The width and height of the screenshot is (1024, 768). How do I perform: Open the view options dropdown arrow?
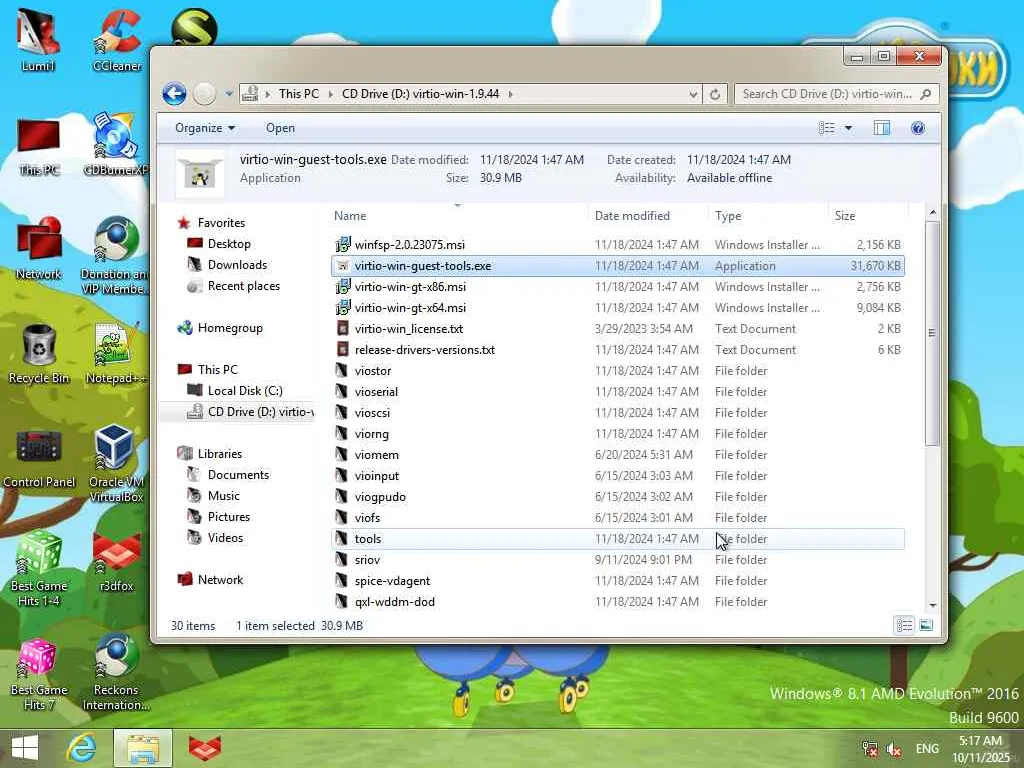848,128
